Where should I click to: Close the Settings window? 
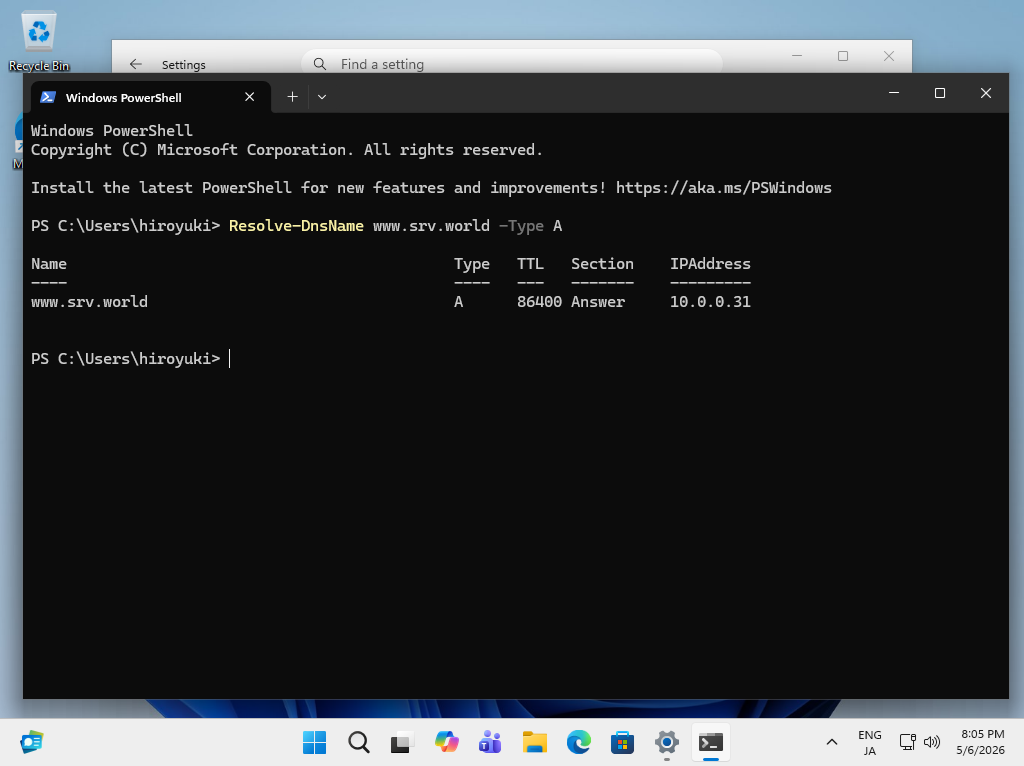pyautogui.click(x=889, y=56)
